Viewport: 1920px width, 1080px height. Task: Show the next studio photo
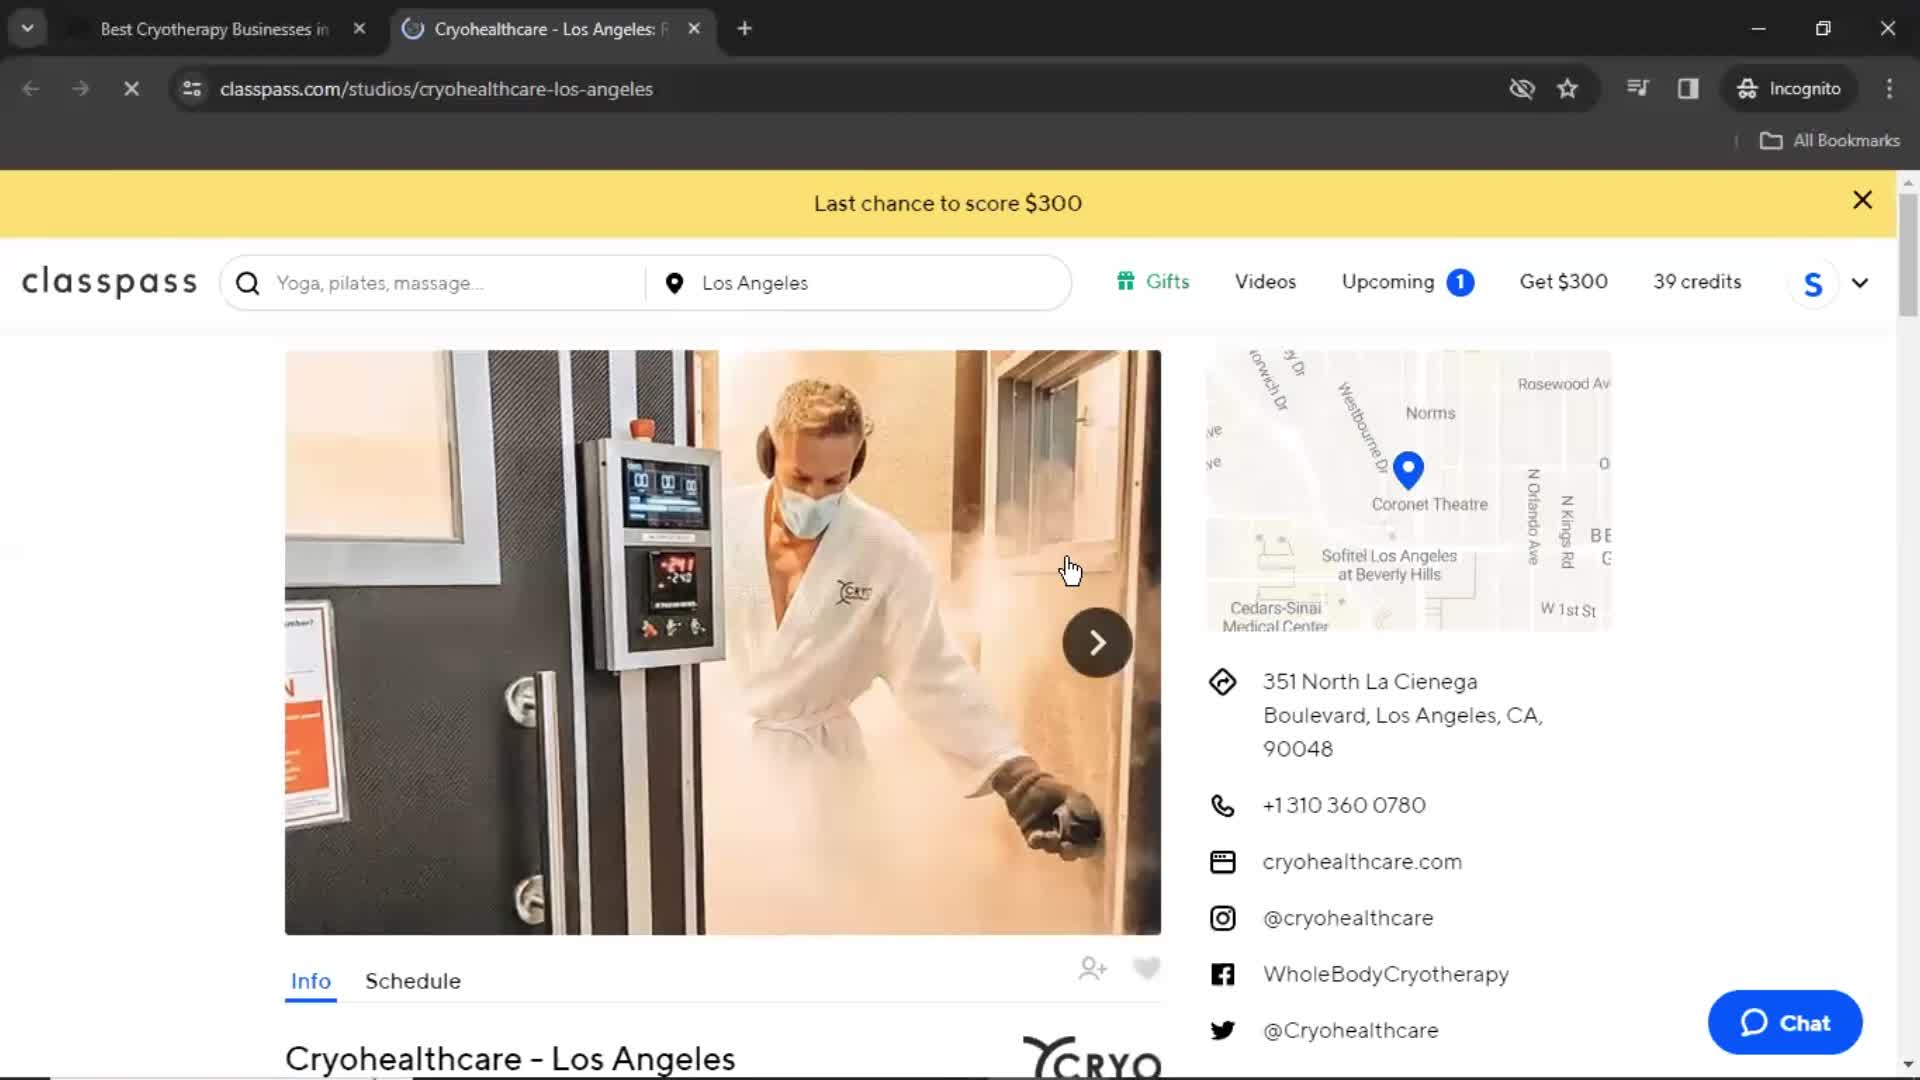pyautogui.click(x=1097, y=643)
